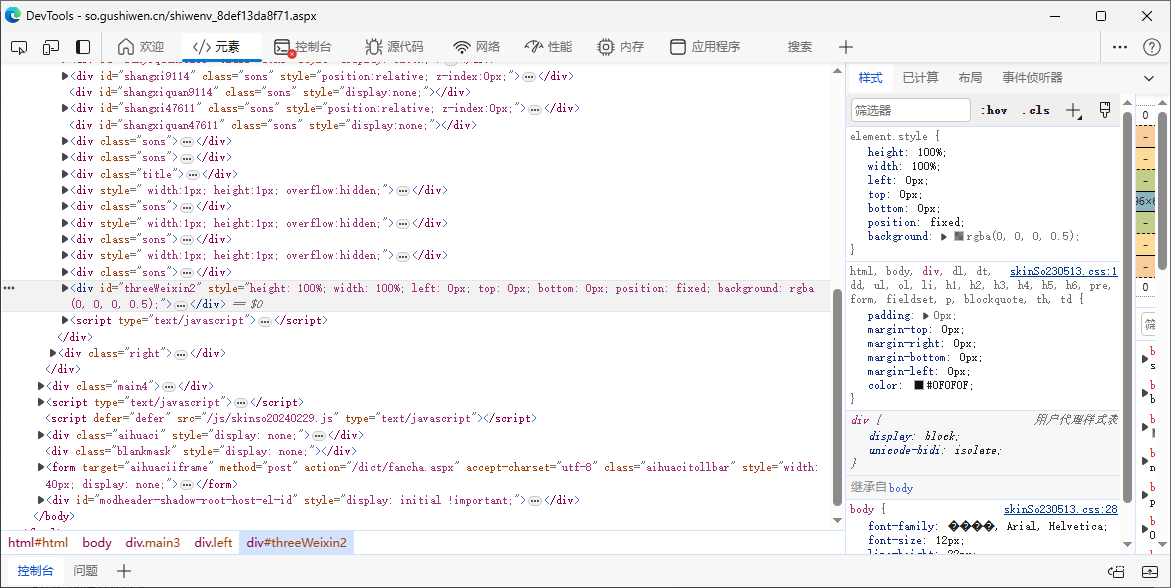The width and height of the screenshot is (1171, 588).
Task: Open the three-dot customize DevTools menu
Action: 1120,47
